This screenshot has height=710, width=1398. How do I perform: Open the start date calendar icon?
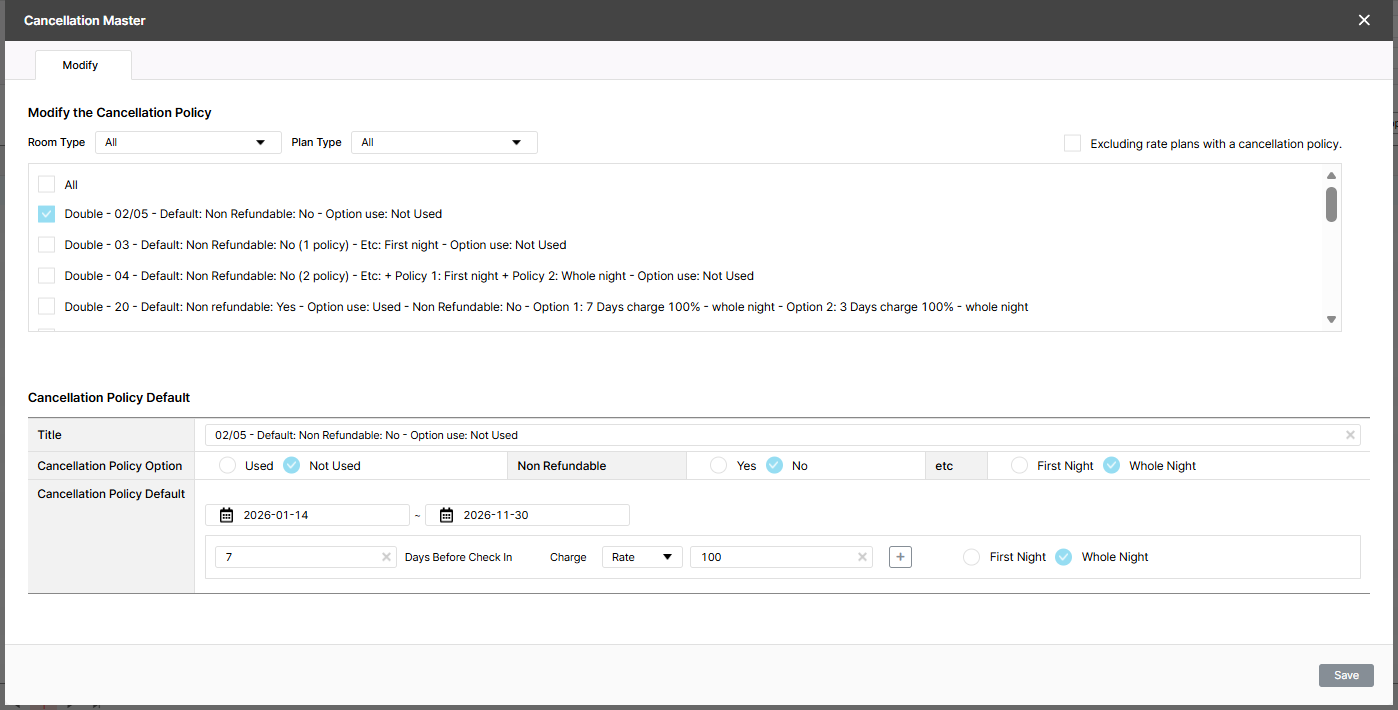(x=226, y=515)
